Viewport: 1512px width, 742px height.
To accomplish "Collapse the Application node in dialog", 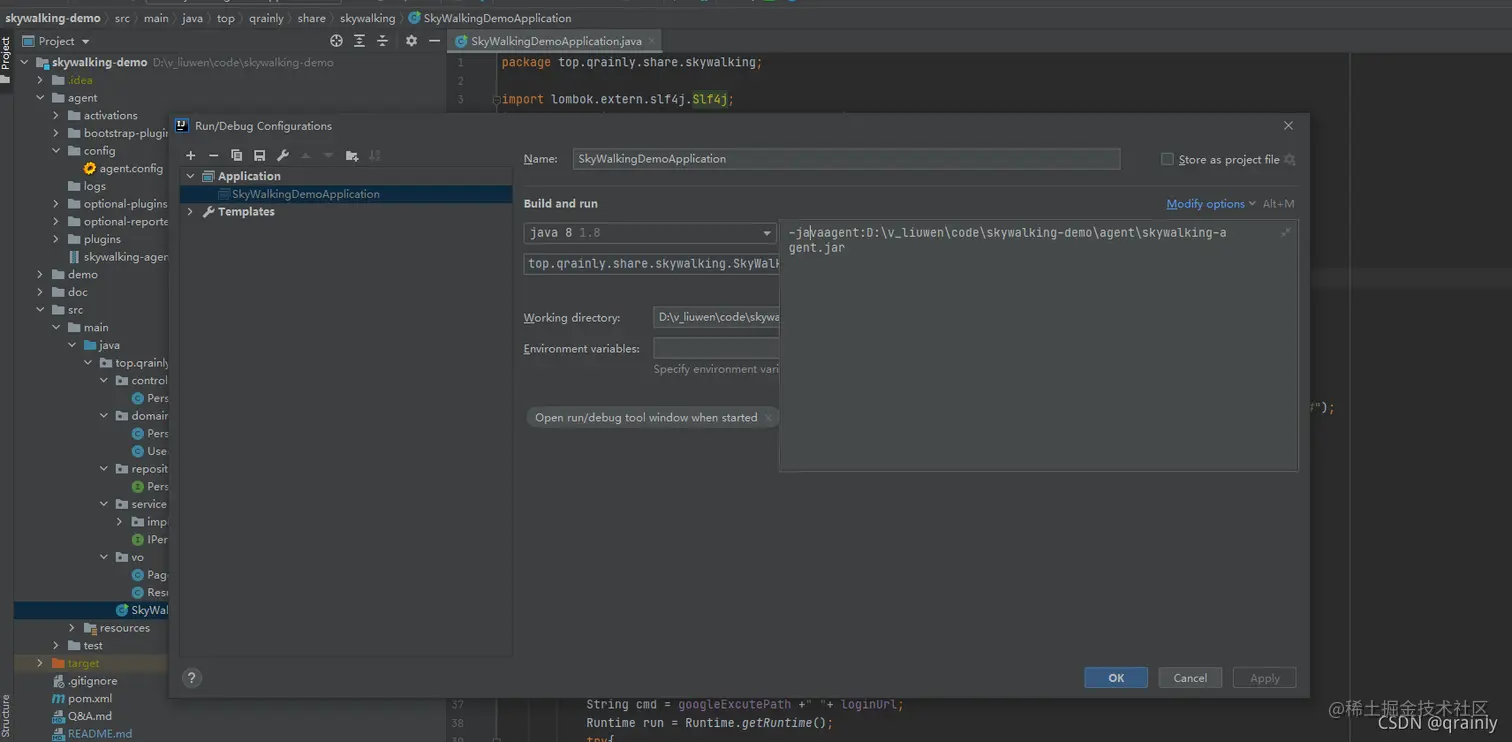I will (x=190, y=176).
